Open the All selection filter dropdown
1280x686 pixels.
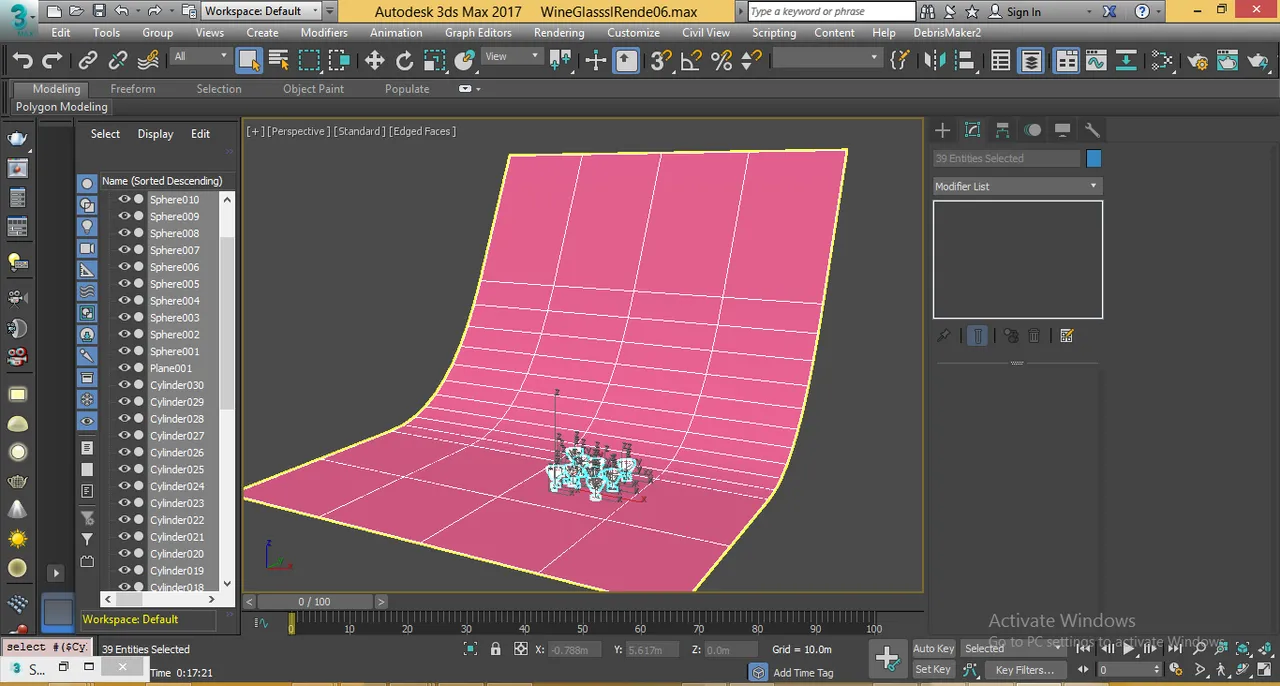point(201,56)
